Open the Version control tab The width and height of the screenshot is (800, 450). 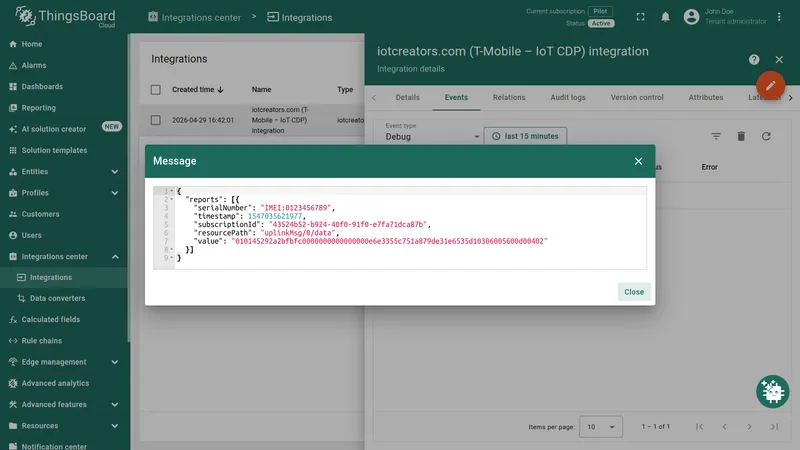(637, 97)
